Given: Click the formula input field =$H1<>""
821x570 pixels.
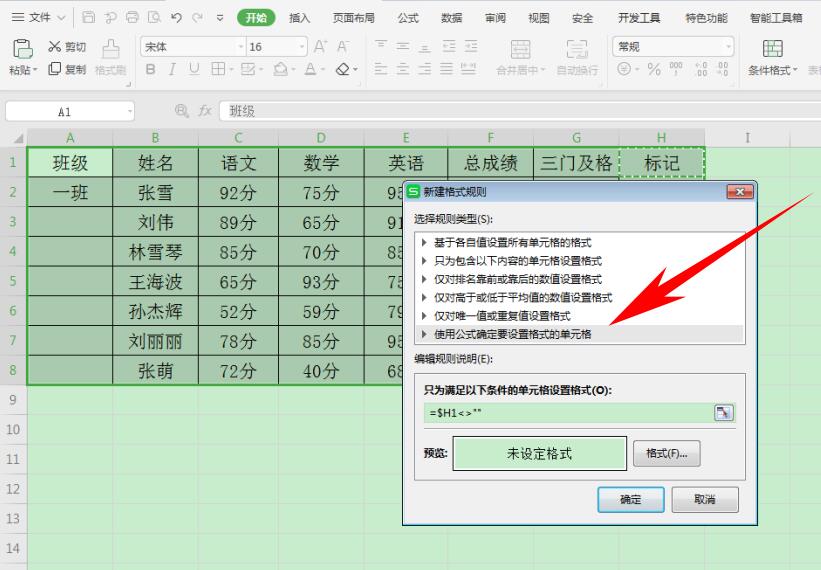Looking at the screenshot, I should point(568,412).
